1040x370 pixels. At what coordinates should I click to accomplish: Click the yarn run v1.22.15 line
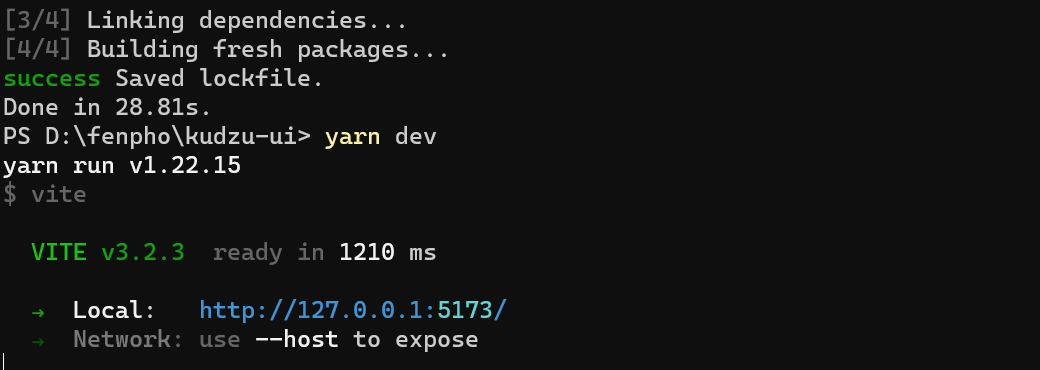(x=122, y=166)
